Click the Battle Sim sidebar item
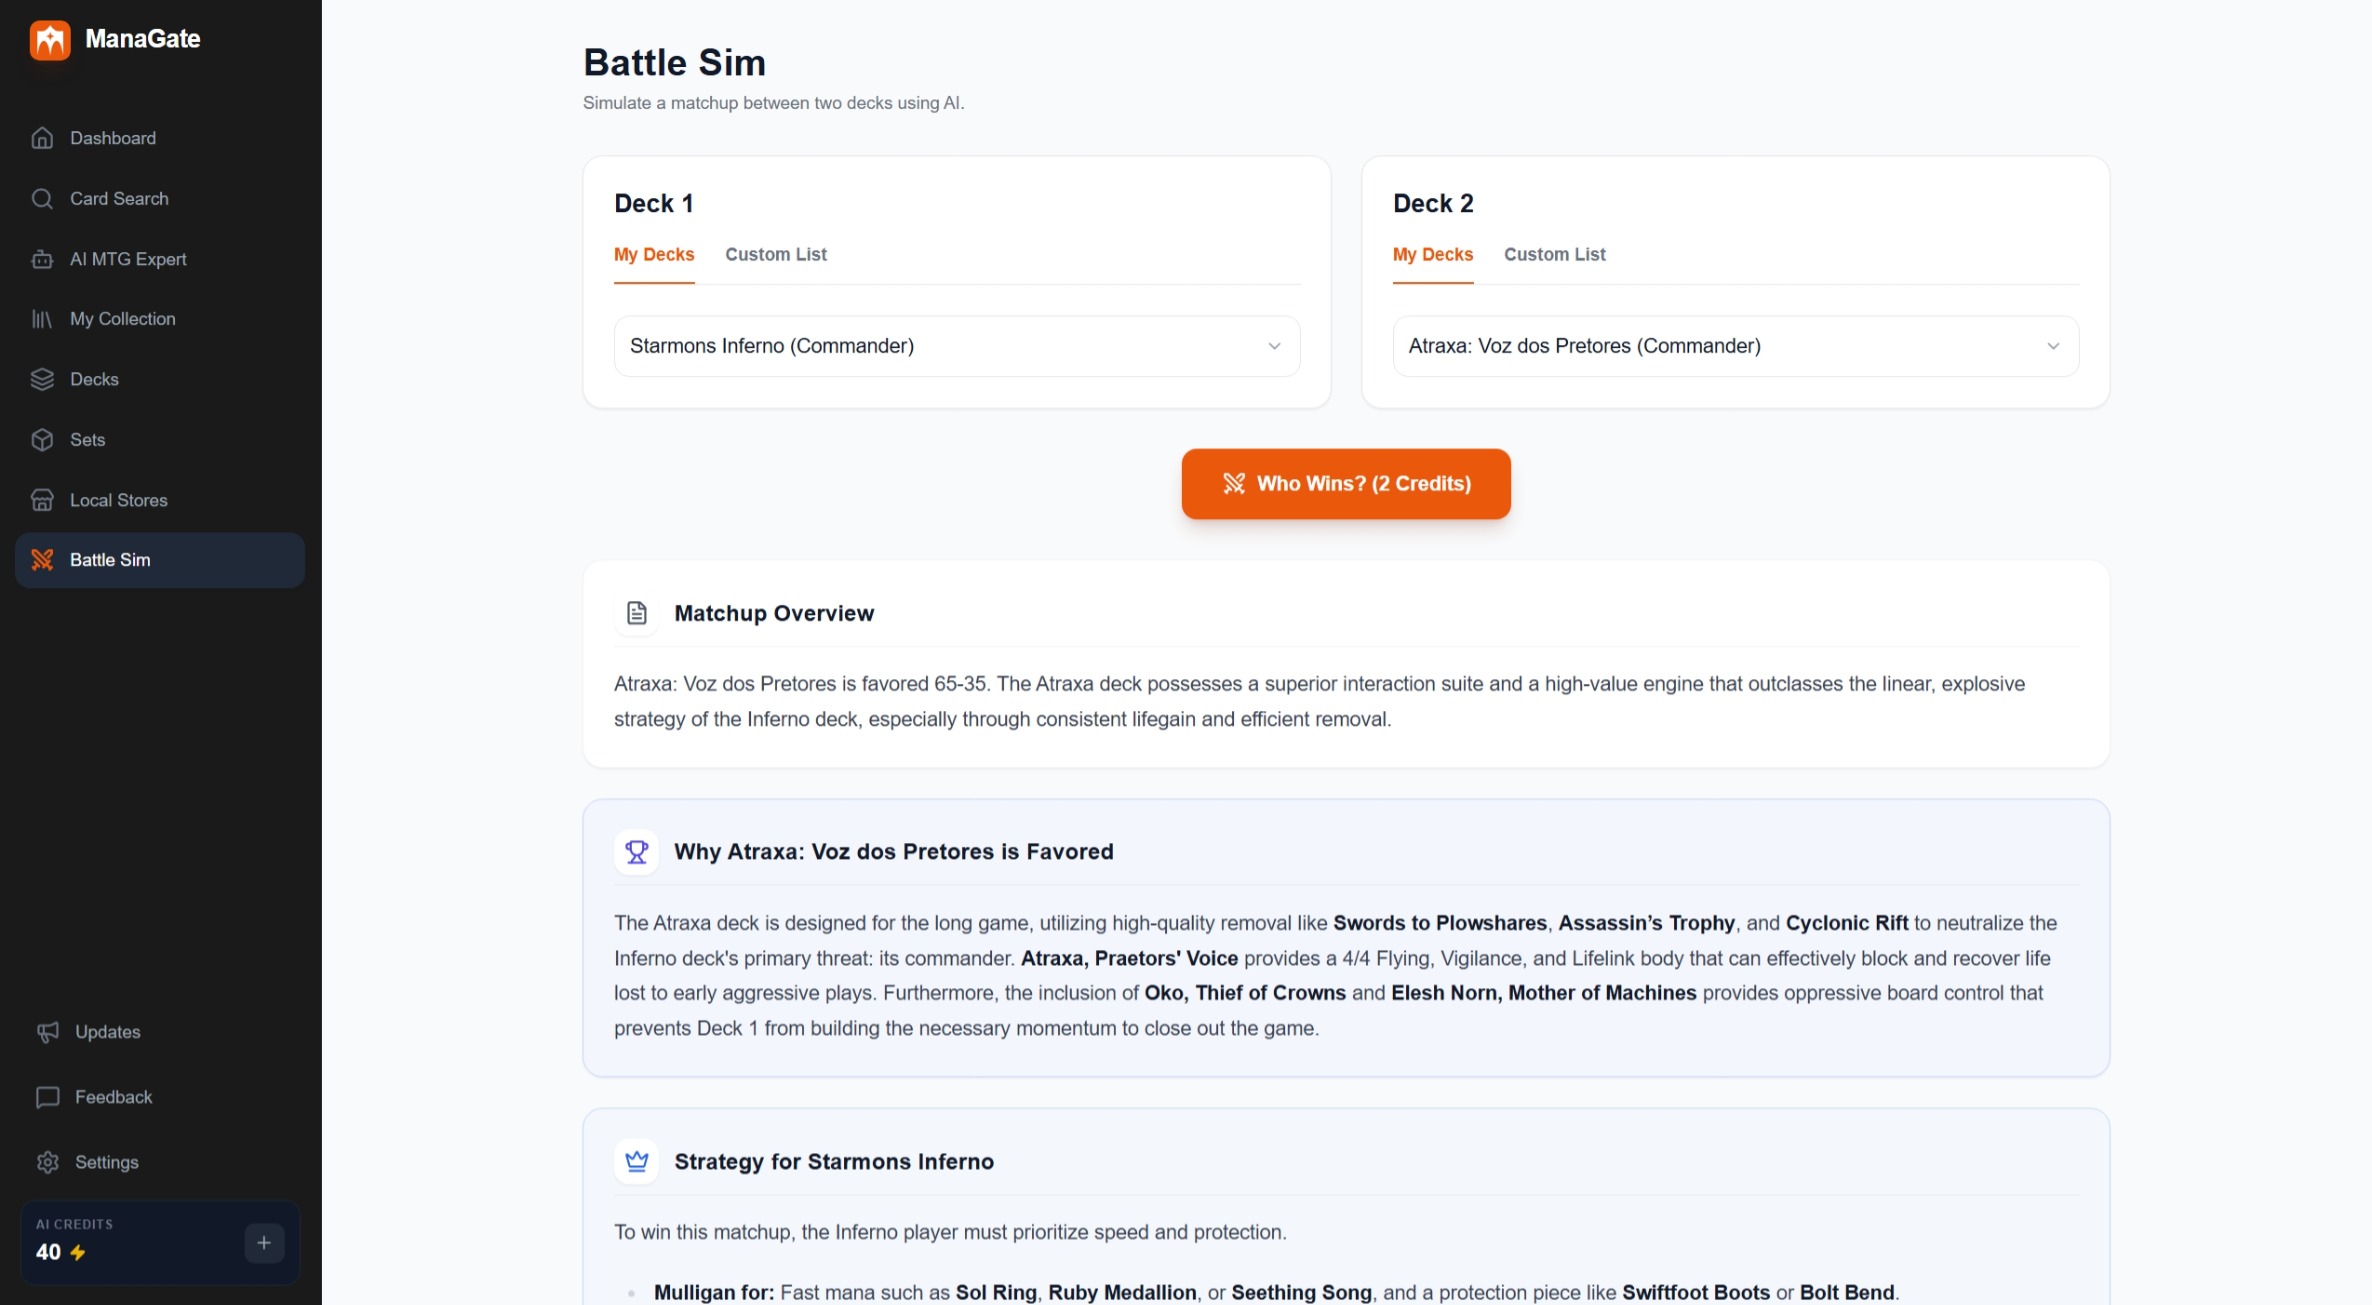Image resolution: width=2372 pixels, height=1305 pixels. 110,560
